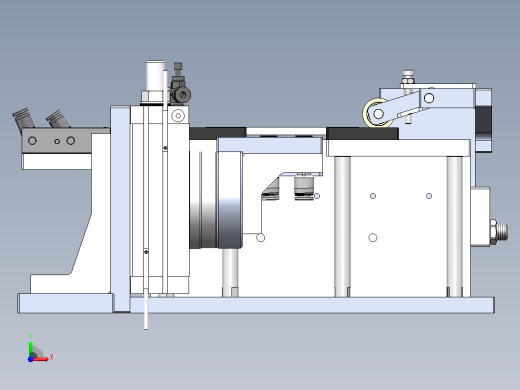Select the white cylinder cap at top
The width and height of the screenshot is (520, 390).
coord(155,76)
